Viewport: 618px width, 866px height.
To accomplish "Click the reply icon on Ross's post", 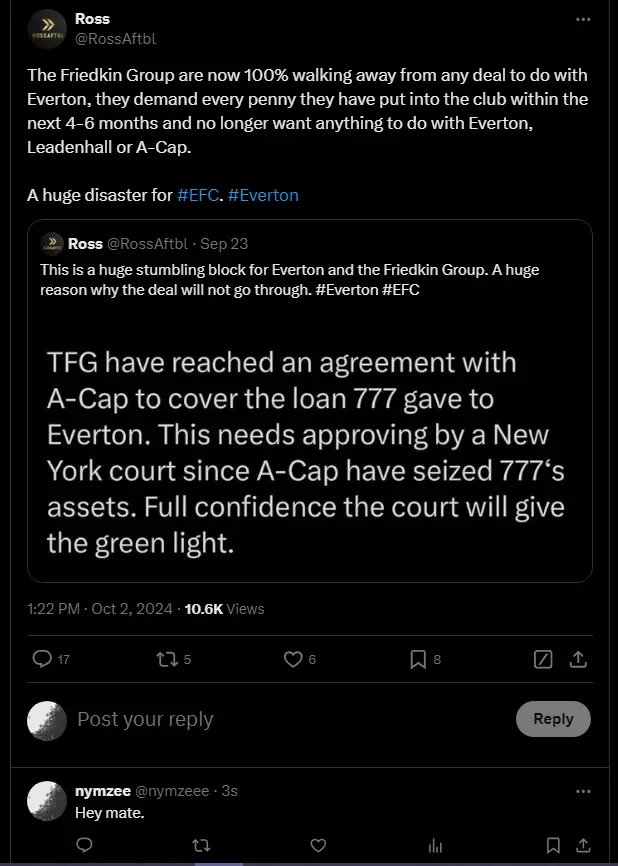I will click(x=42, y=659).
